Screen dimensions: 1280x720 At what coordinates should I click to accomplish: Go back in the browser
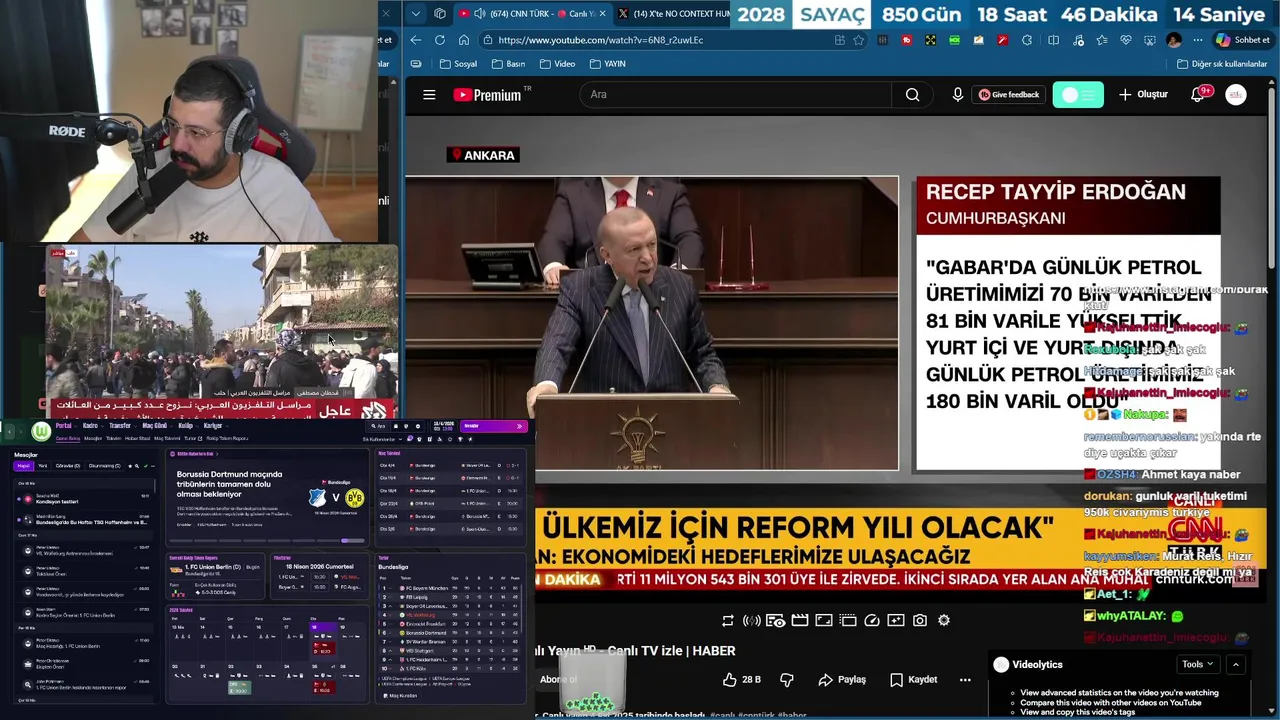coord(416,40)
